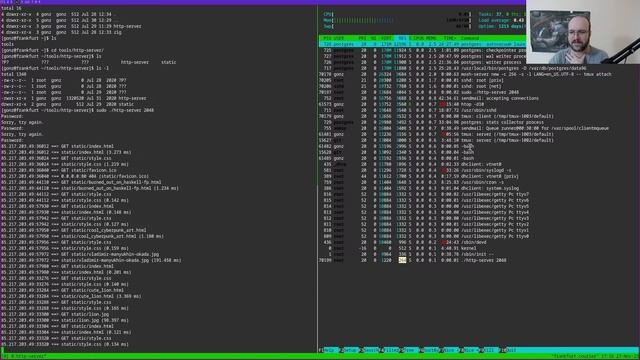This screenshot has width=640, height=360.
Task: Click GET static/cool_cyberpunk_art.html log line
Action: 74,230
